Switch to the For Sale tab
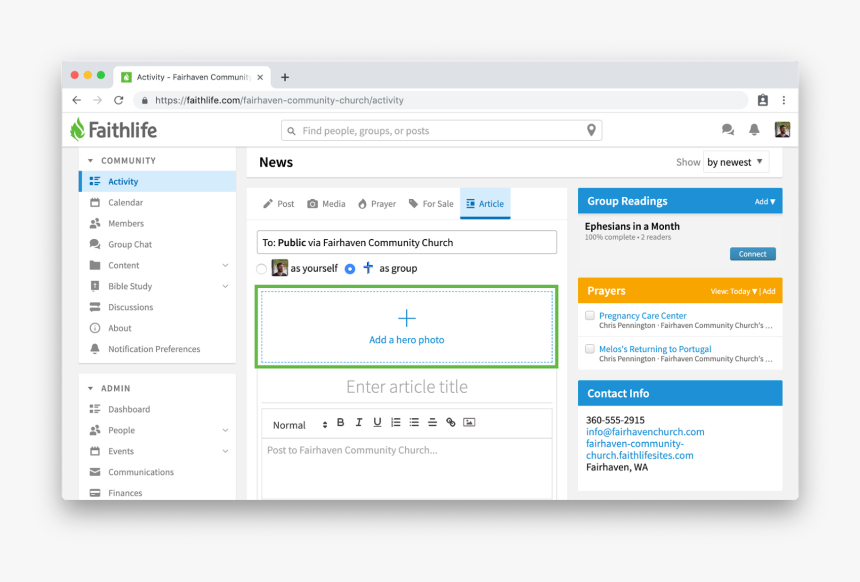The image size is (860, 582). click(431, 204)
